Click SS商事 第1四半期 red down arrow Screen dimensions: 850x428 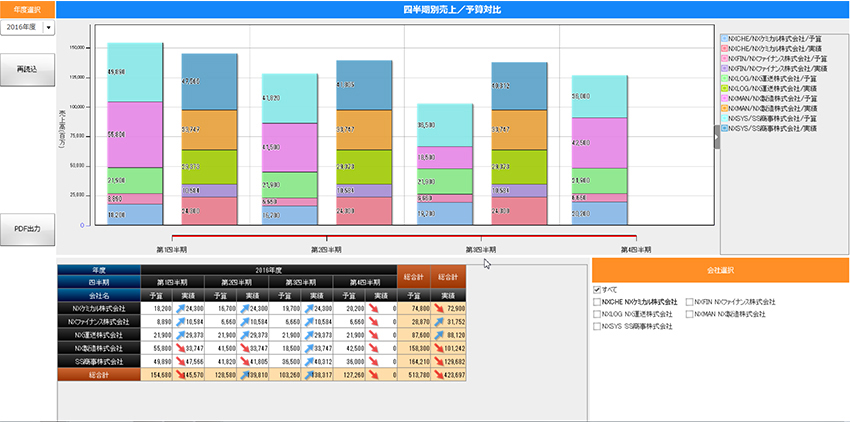(x=181, y=361)
